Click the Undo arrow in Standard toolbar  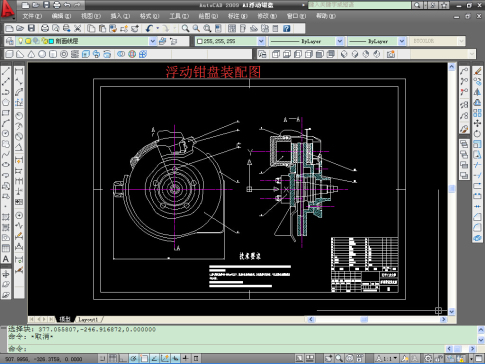point(149,28)
